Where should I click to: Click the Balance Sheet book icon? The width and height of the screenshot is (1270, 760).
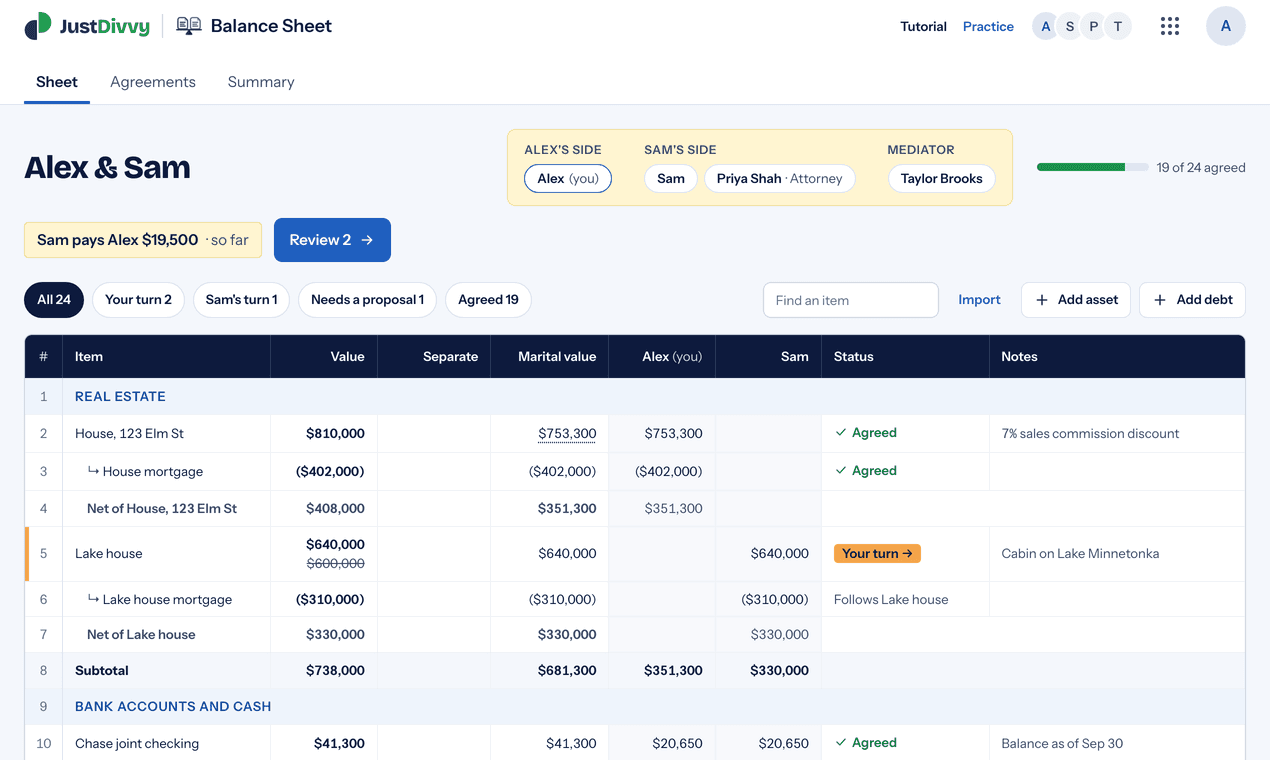coord(189,26)
